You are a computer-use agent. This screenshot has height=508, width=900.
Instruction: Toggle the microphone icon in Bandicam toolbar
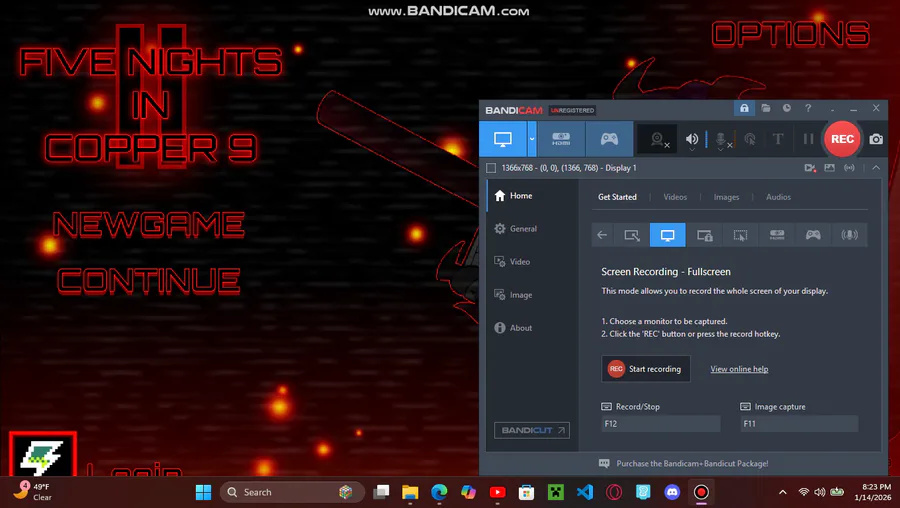(721, 139)
